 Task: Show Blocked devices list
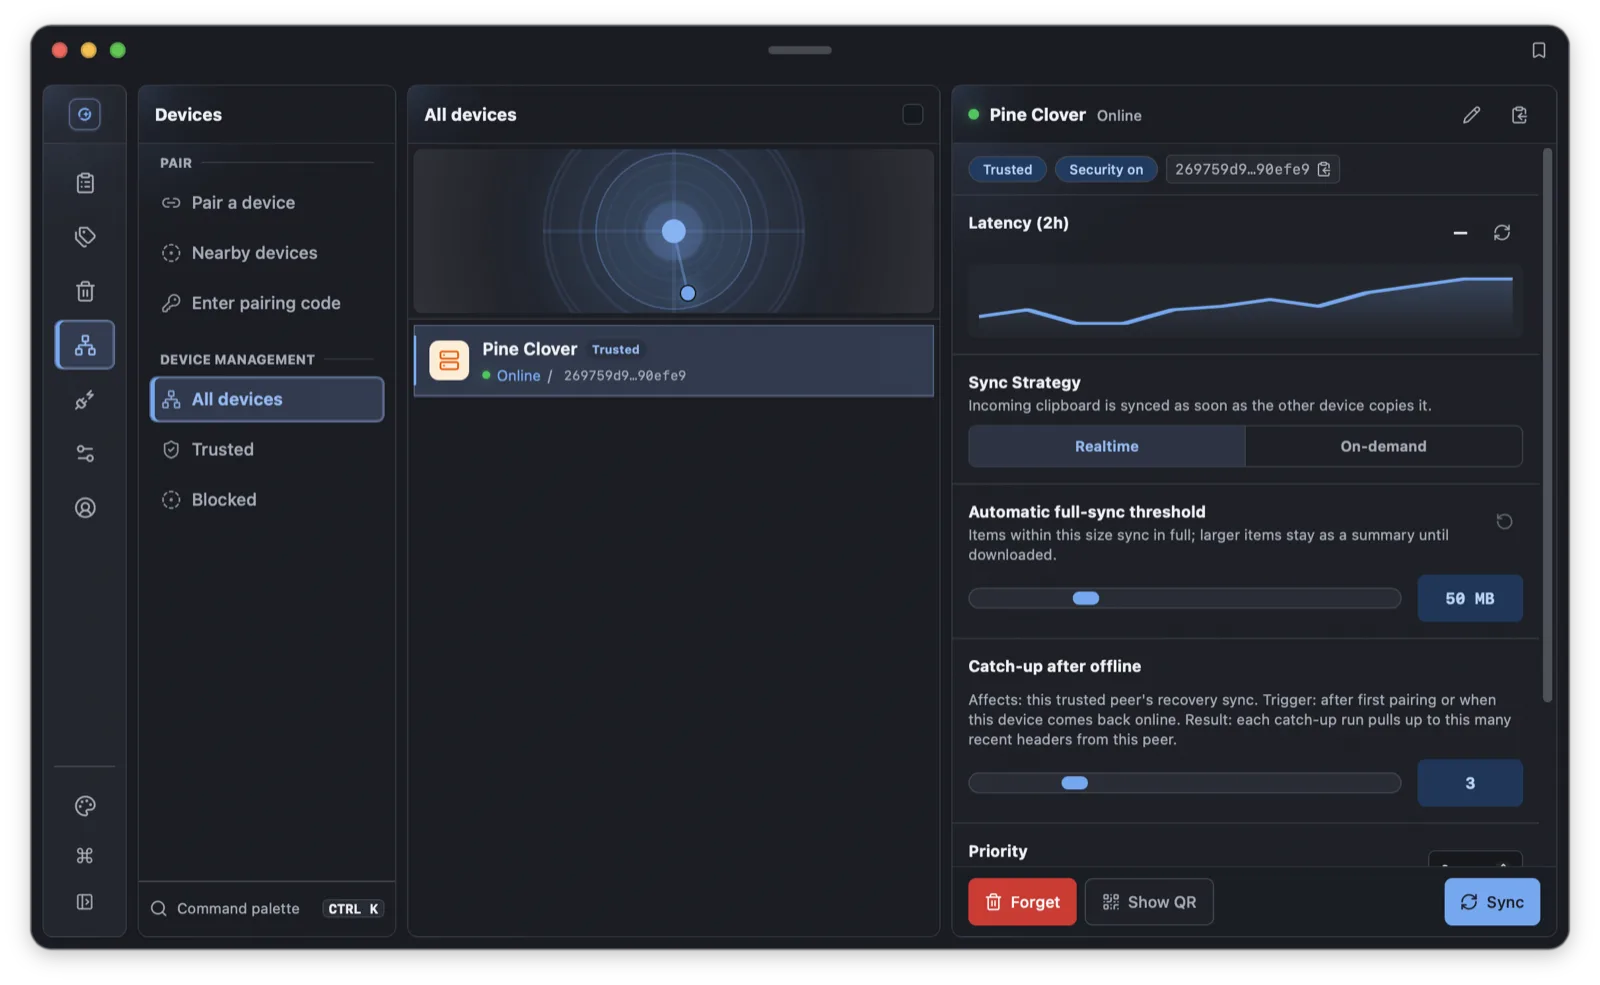point(267,500)
